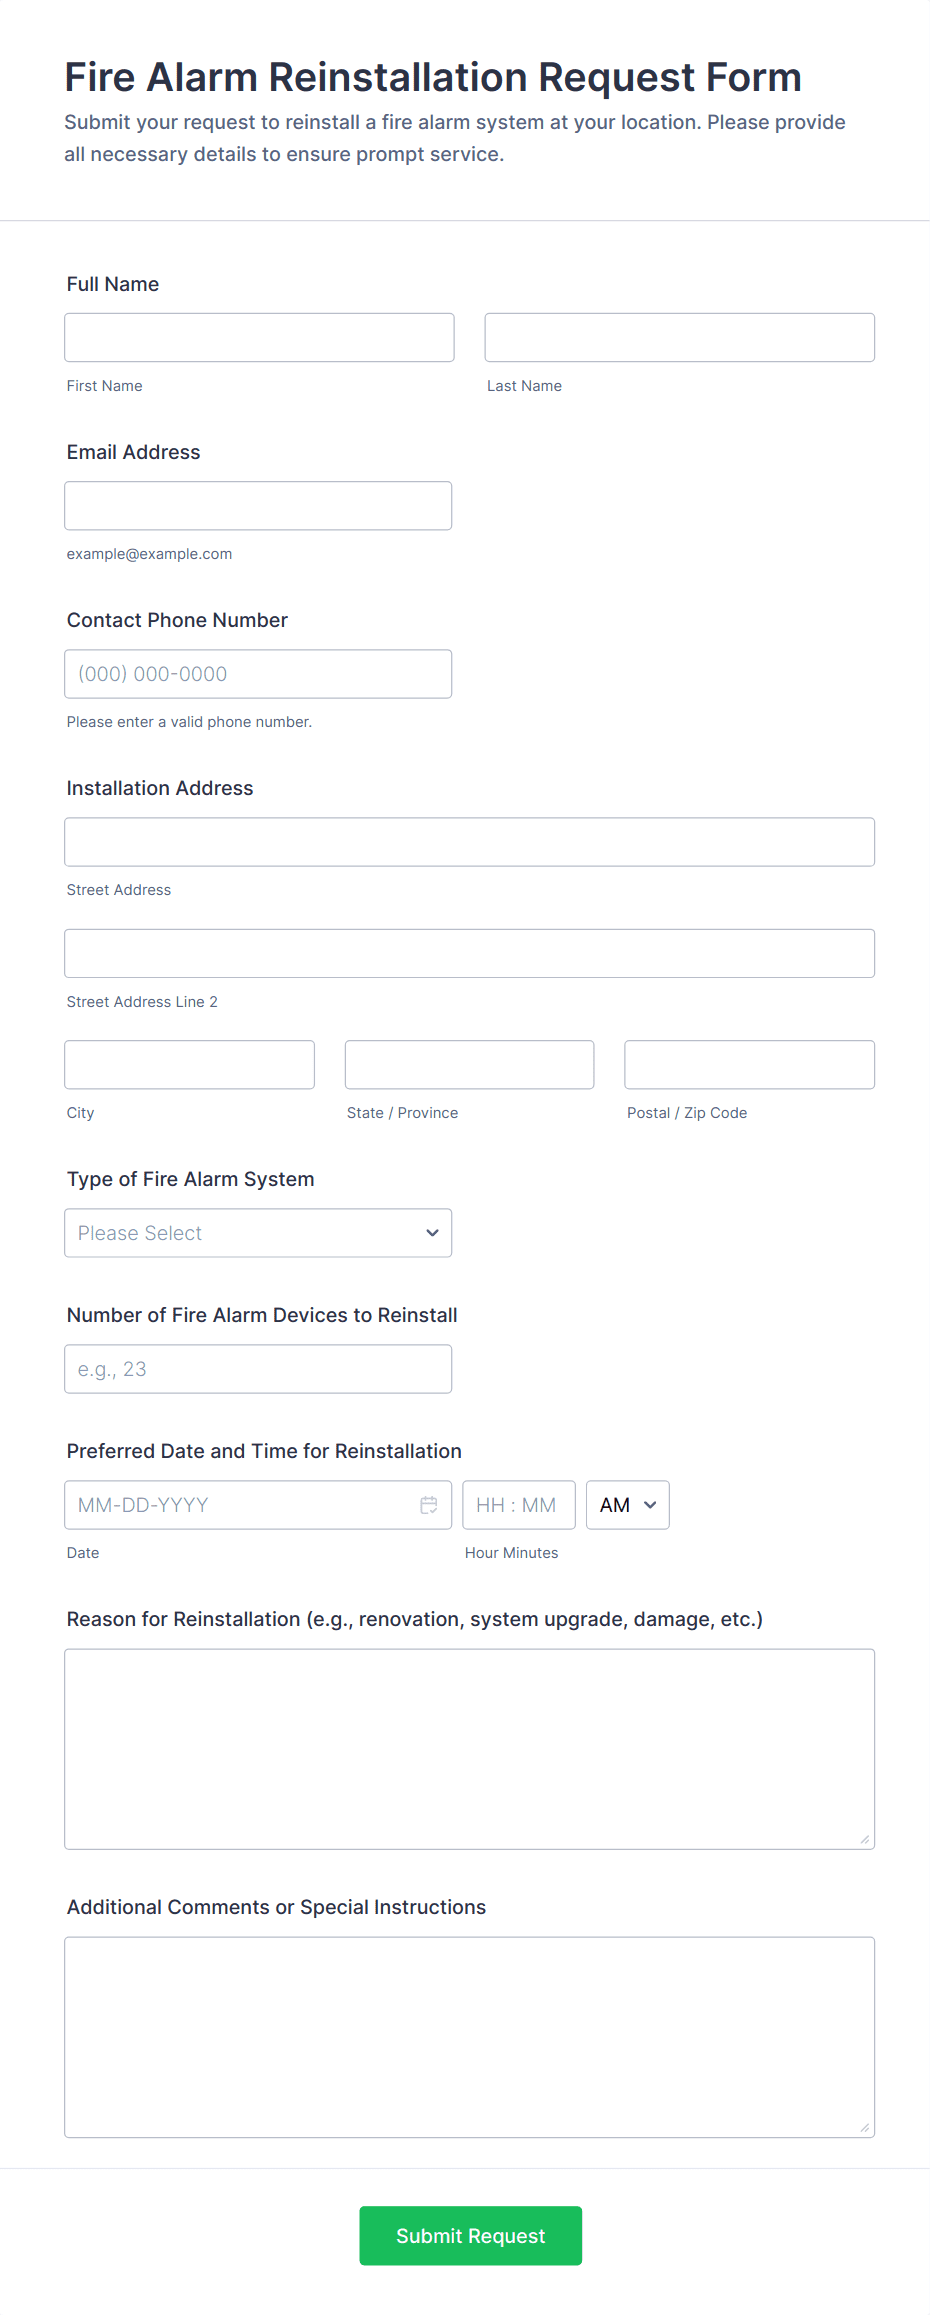The image size is (930, 2315).
Task: Click into the Last Name field
Action: click(x=679, y=338)
